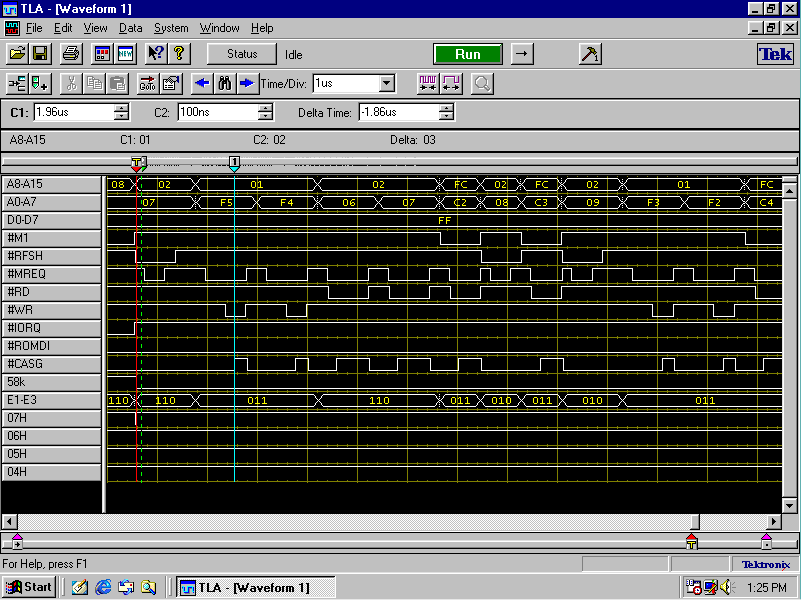The image size is (801, 600).
Task: Click the Print icon in toolbar
Action: [x=71, y=54]
